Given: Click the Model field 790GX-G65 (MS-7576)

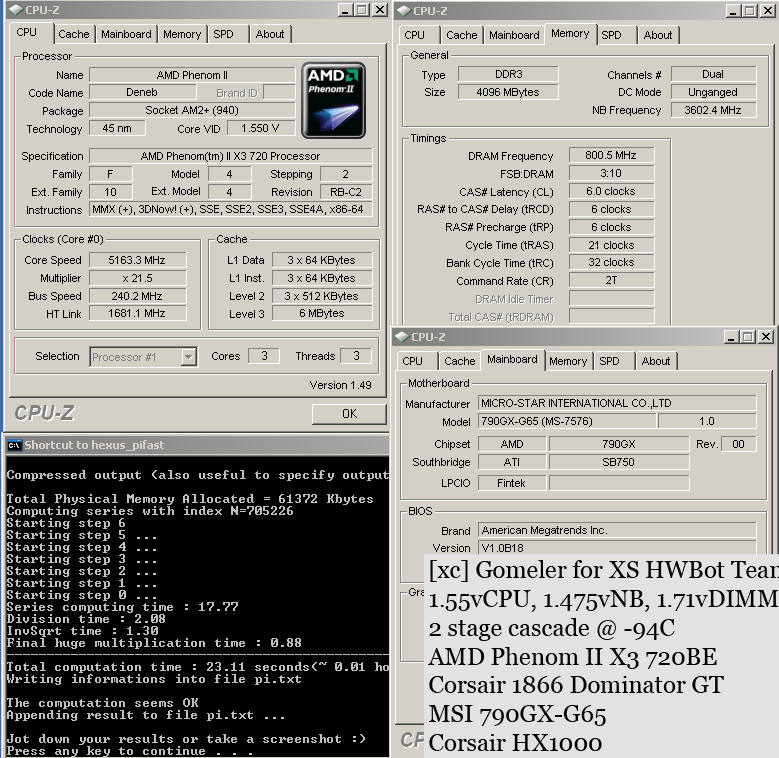Looking at the screenshot, I should click(x=567, y=421).
